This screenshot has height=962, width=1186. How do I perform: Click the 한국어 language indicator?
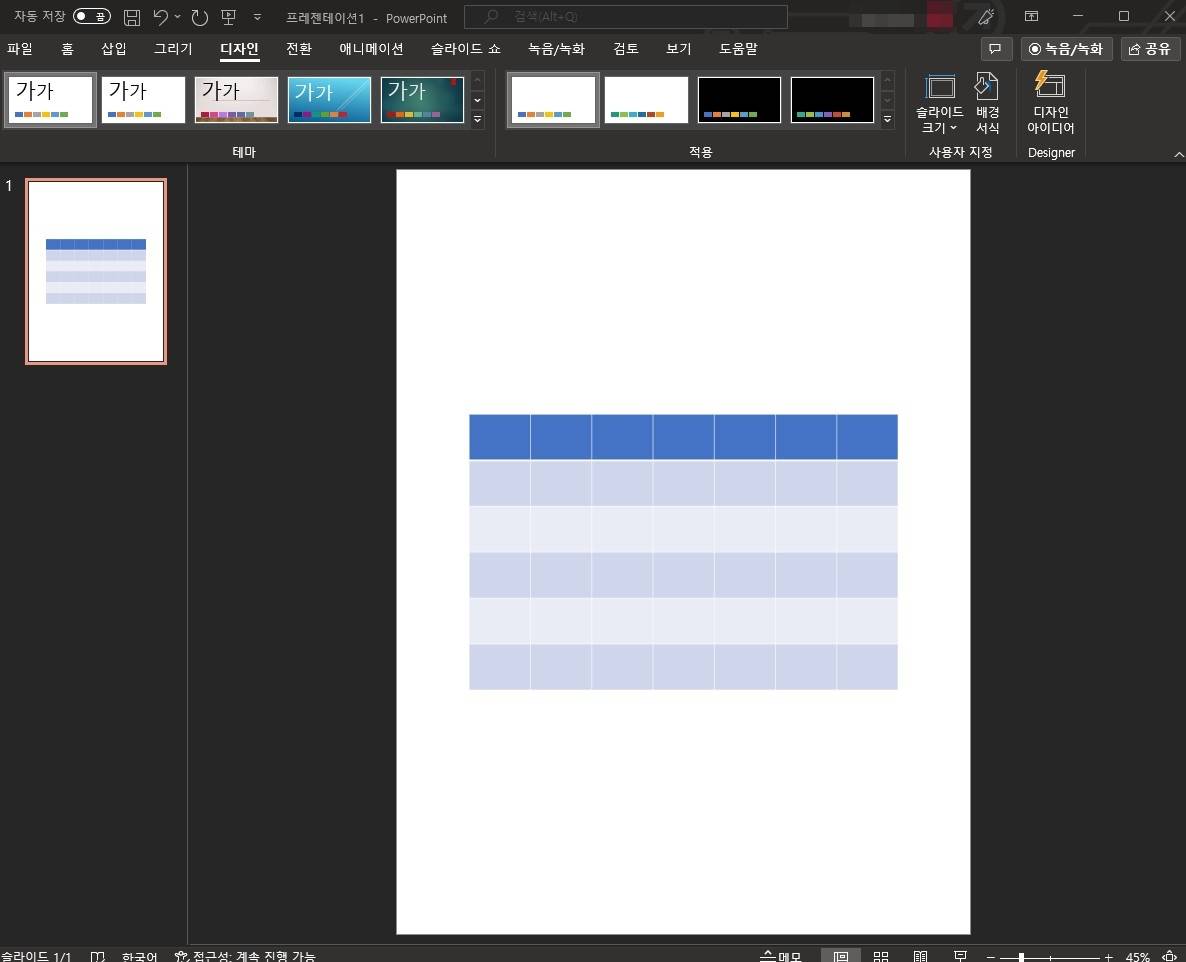139,956
